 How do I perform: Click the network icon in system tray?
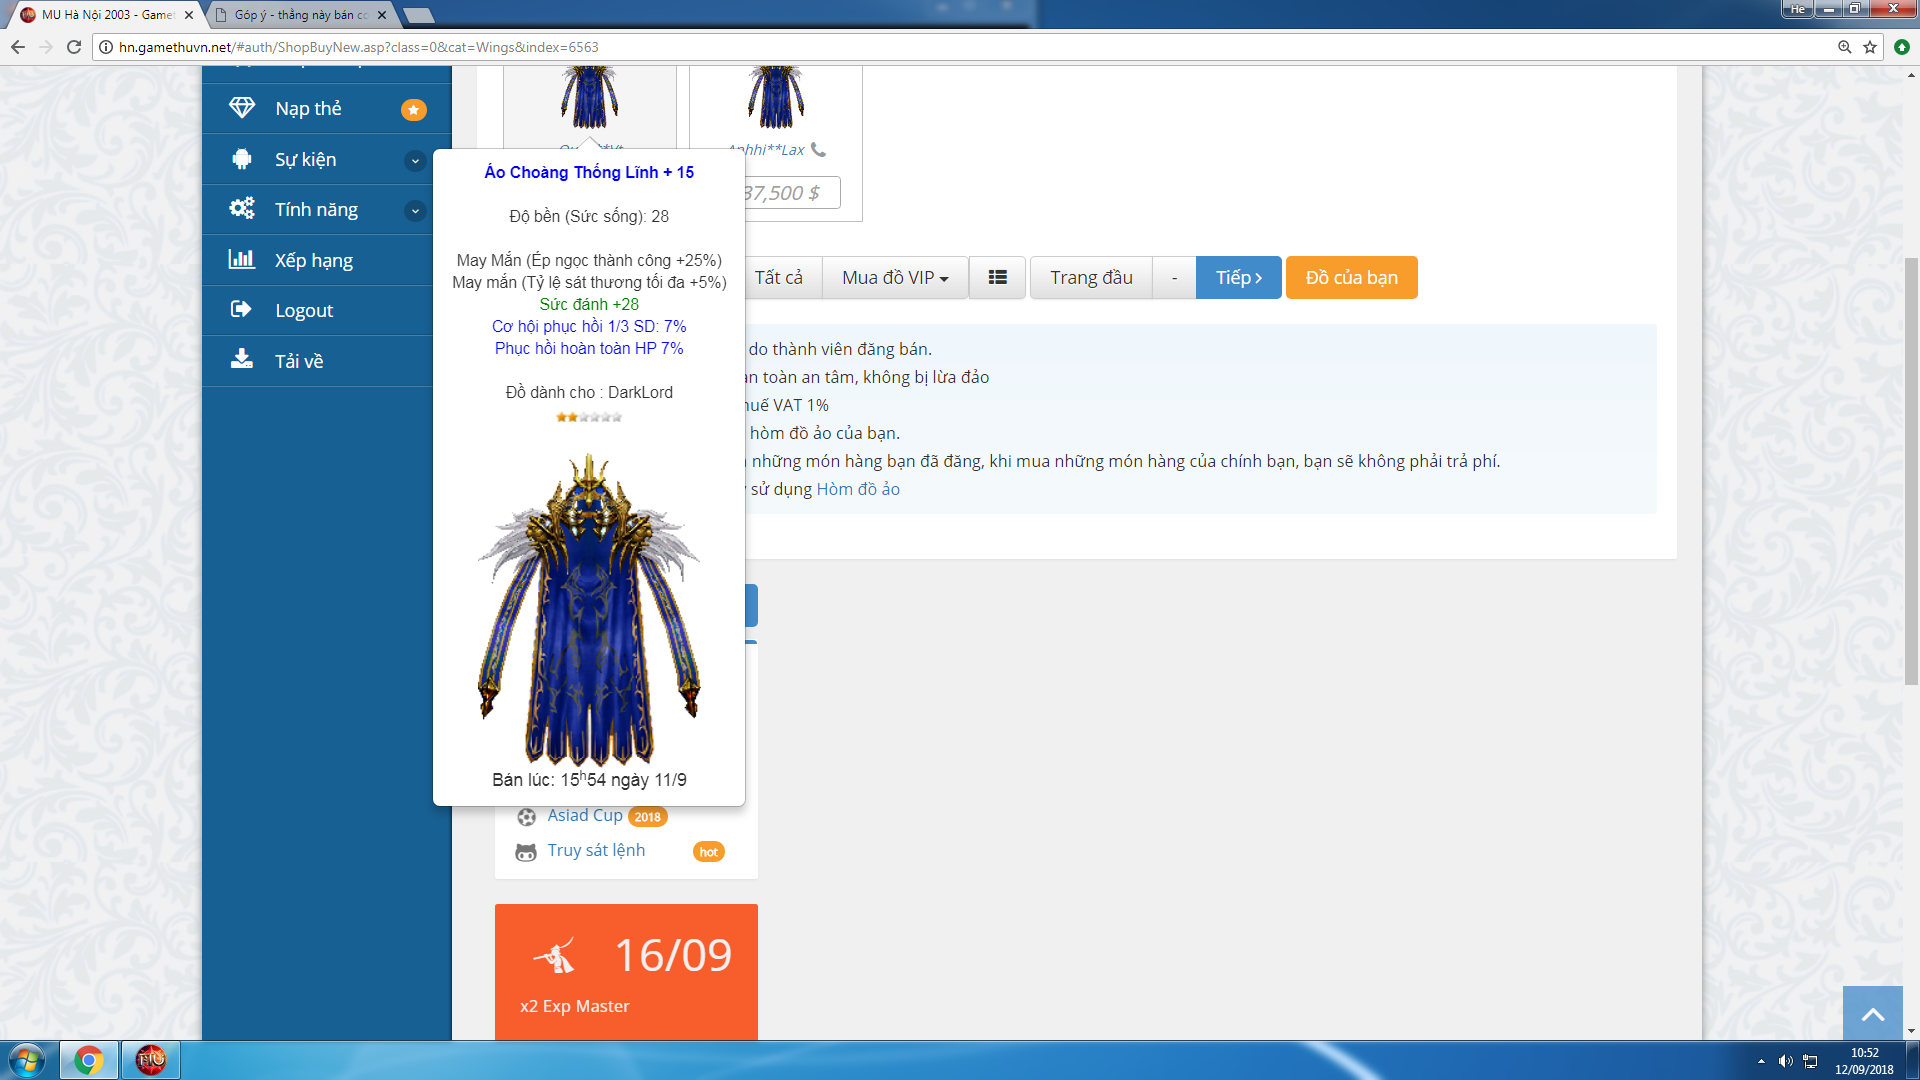click(1810, 1061)
